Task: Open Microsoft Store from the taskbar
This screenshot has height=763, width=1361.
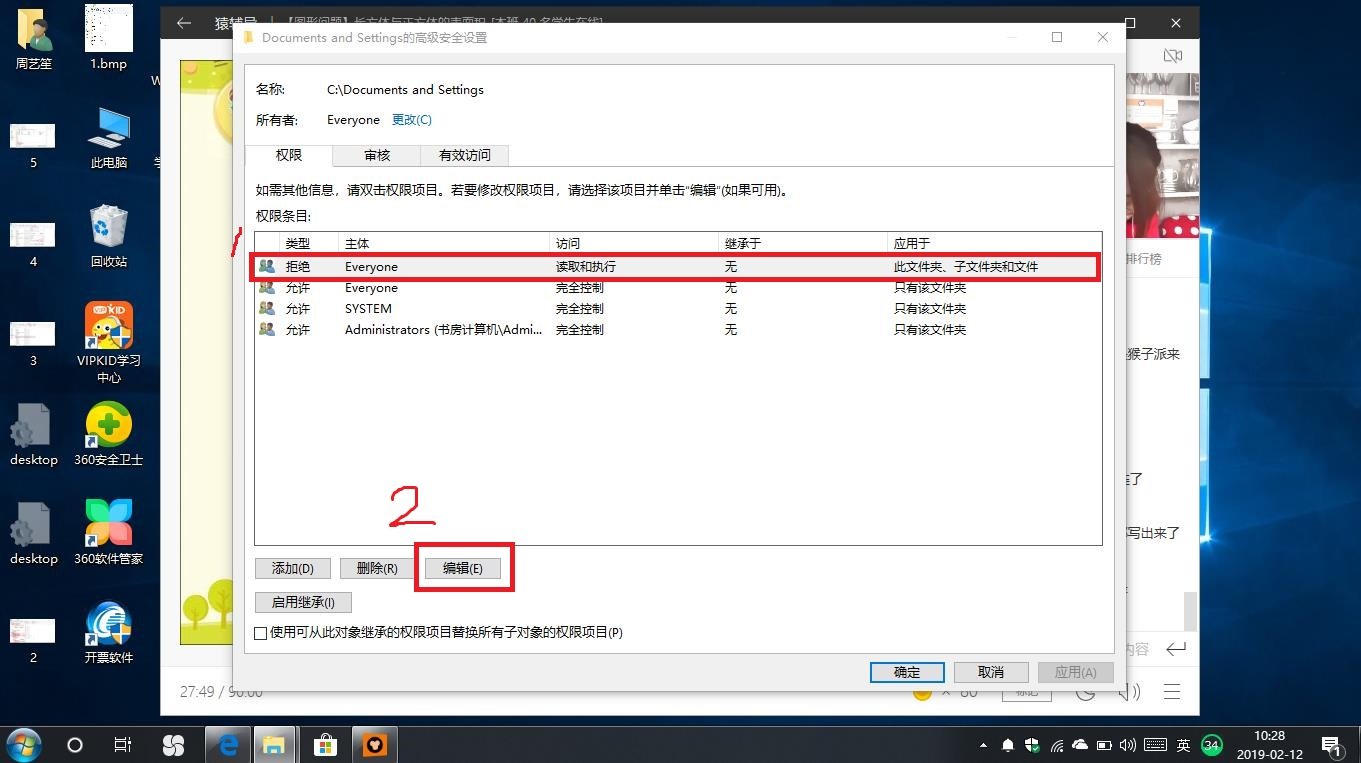Action: 325,744
